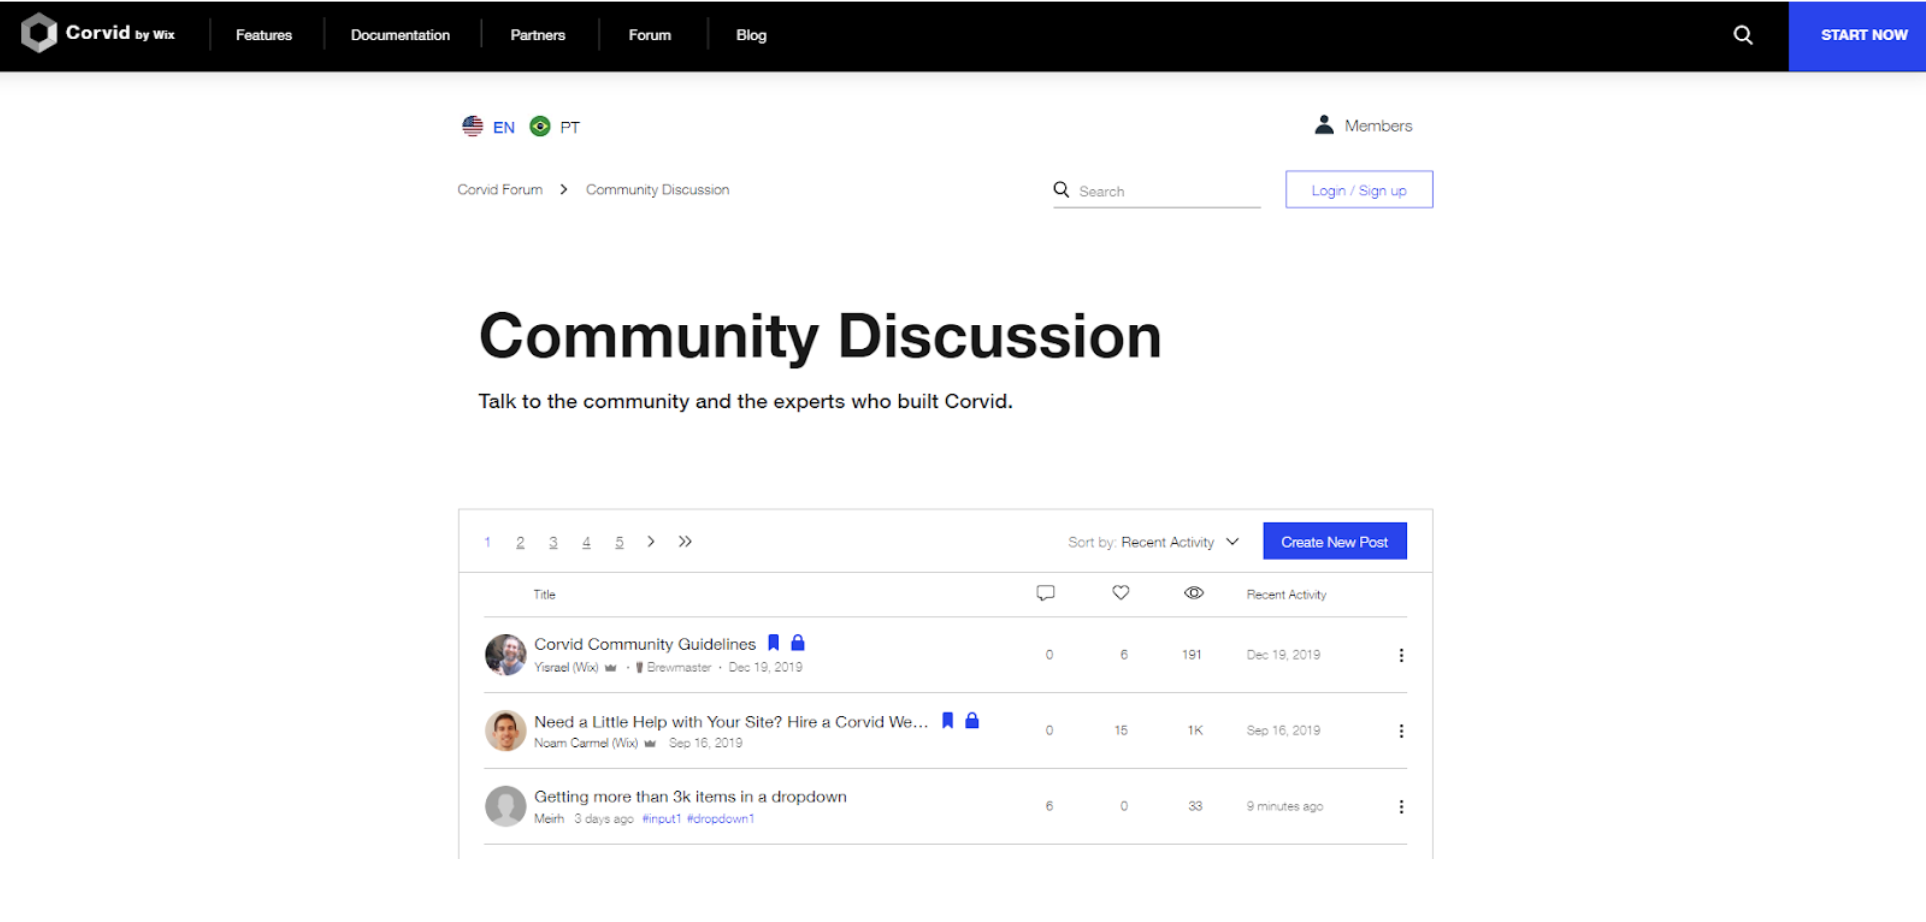Go to page 2
This screenshot has height=922, width=1926.
pyautogui.click(x=520, y=542)
